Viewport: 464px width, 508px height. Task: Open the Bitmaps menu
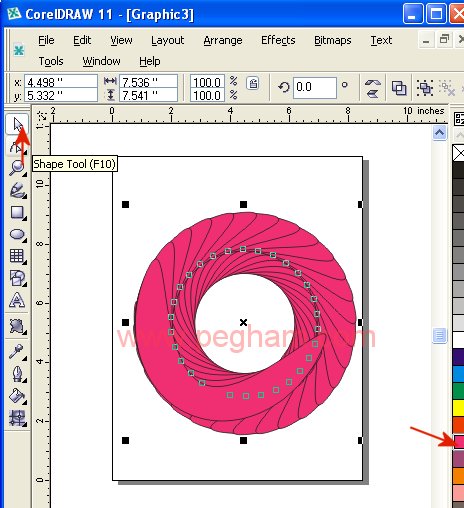pos(333,40)
